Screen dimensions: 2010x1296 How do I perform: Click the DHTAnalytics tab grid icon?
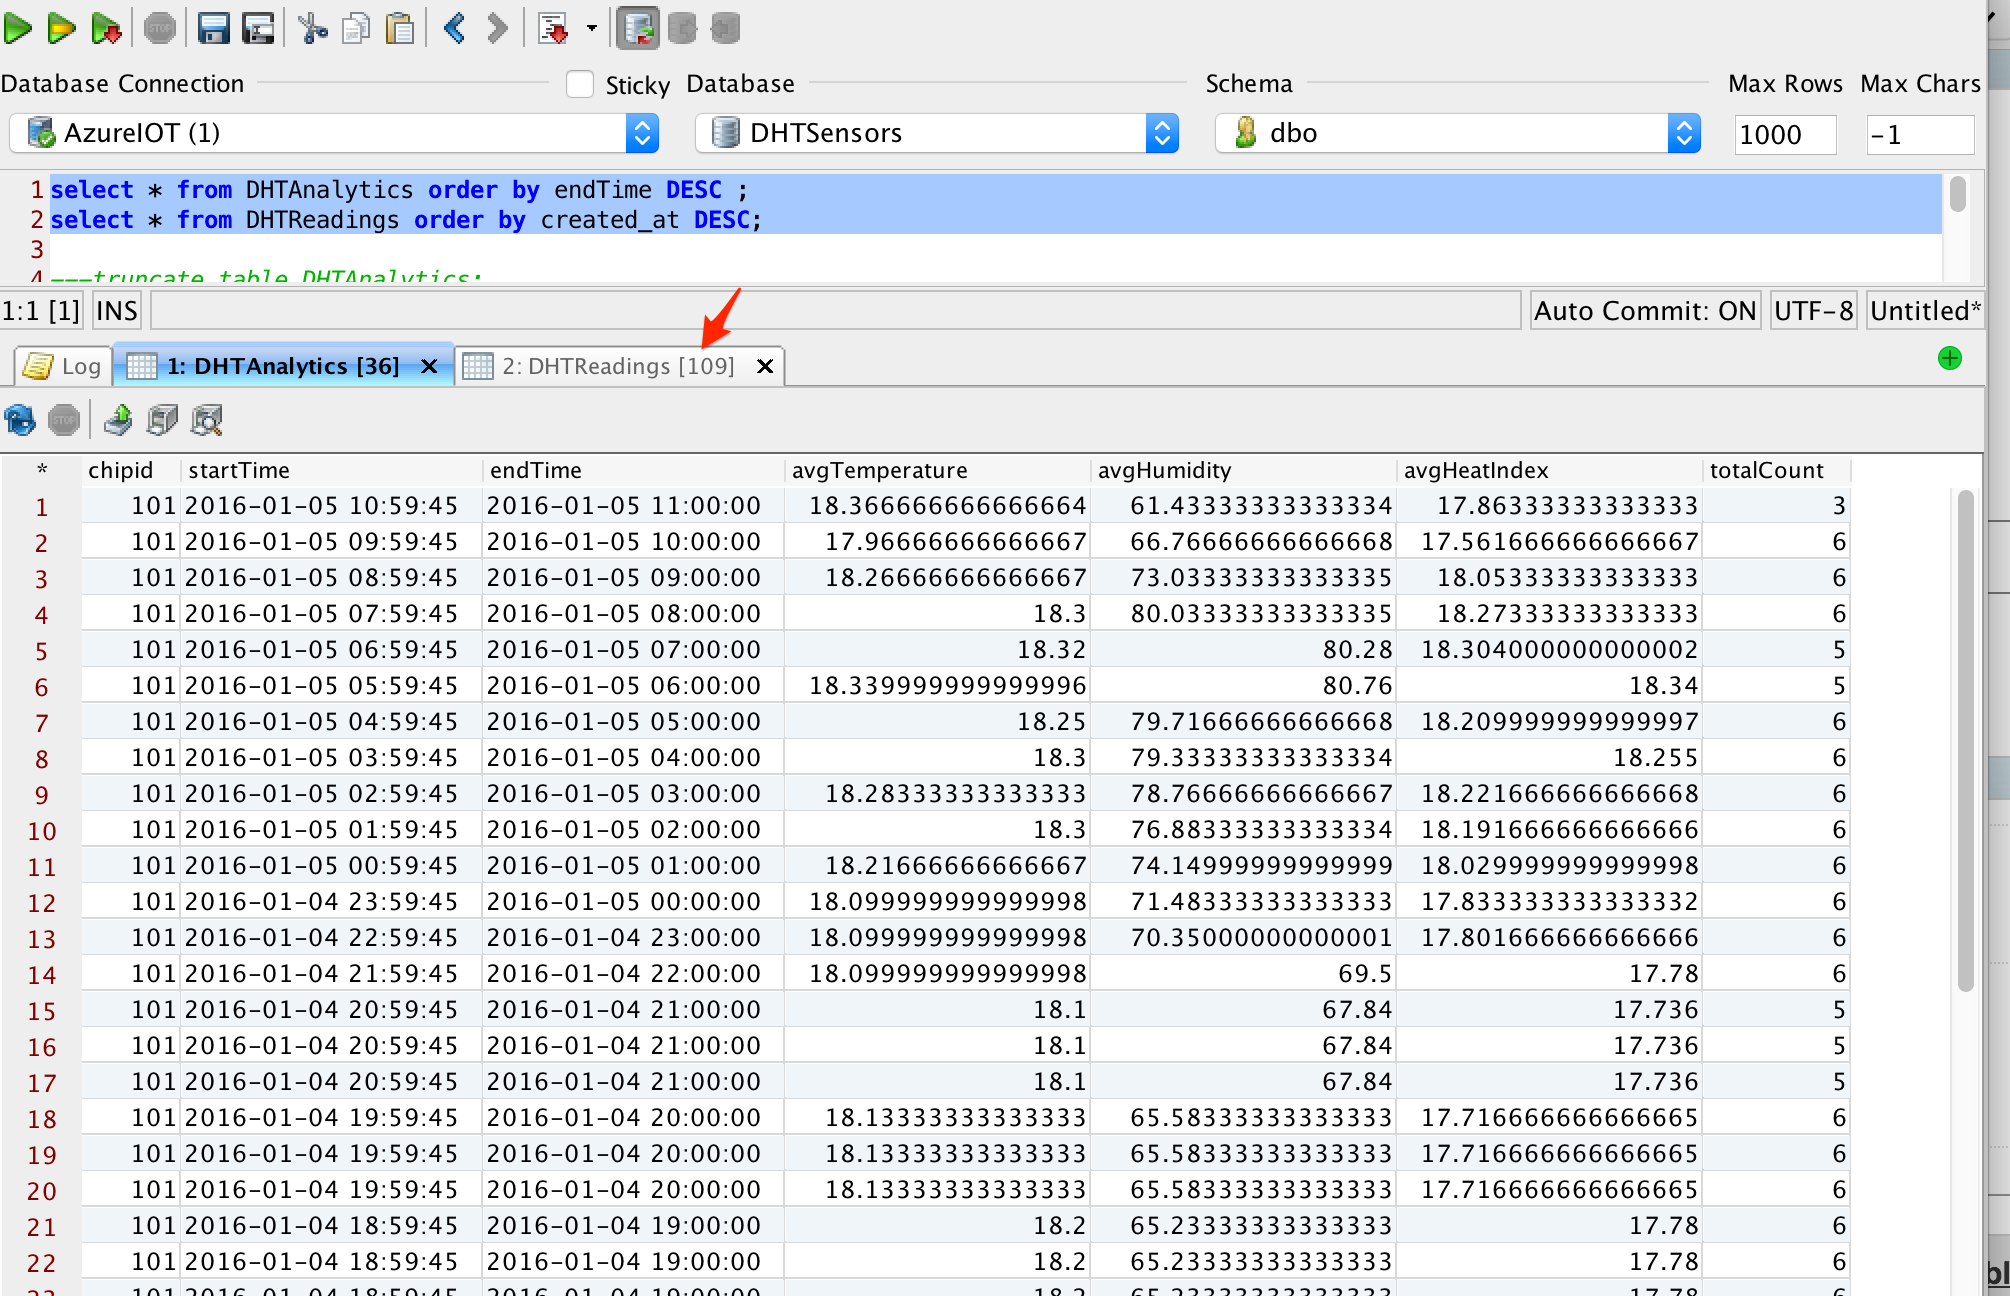pos(141,366)
